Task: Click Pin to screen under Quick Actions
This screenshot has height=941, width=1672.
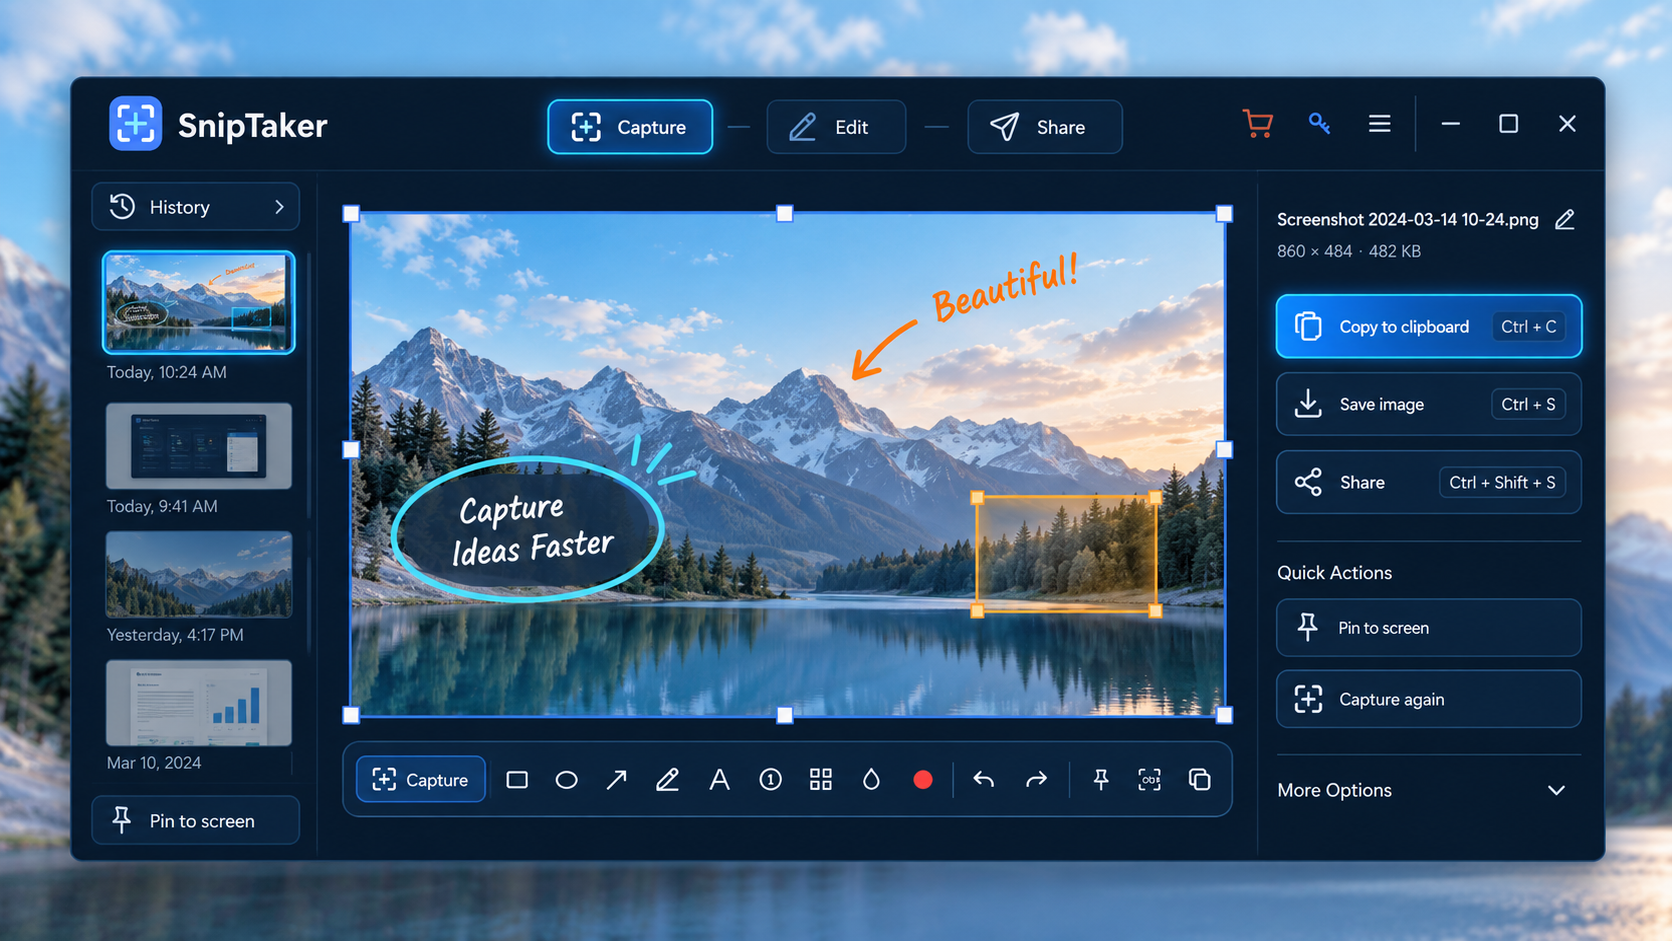Action: (1429, 628)
